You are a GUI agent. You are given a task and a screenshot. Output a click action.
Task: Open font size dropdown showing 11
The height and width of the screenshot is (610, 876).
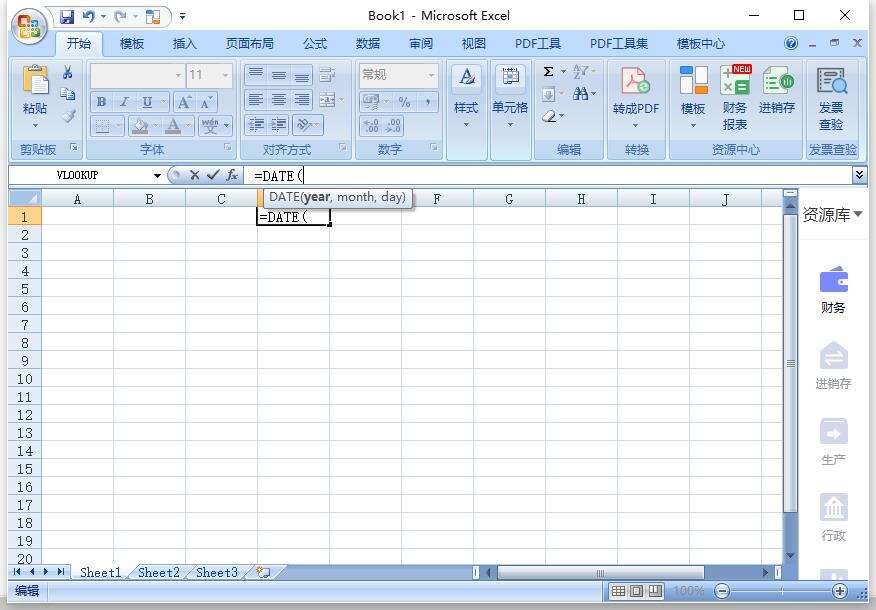(226, 75)
